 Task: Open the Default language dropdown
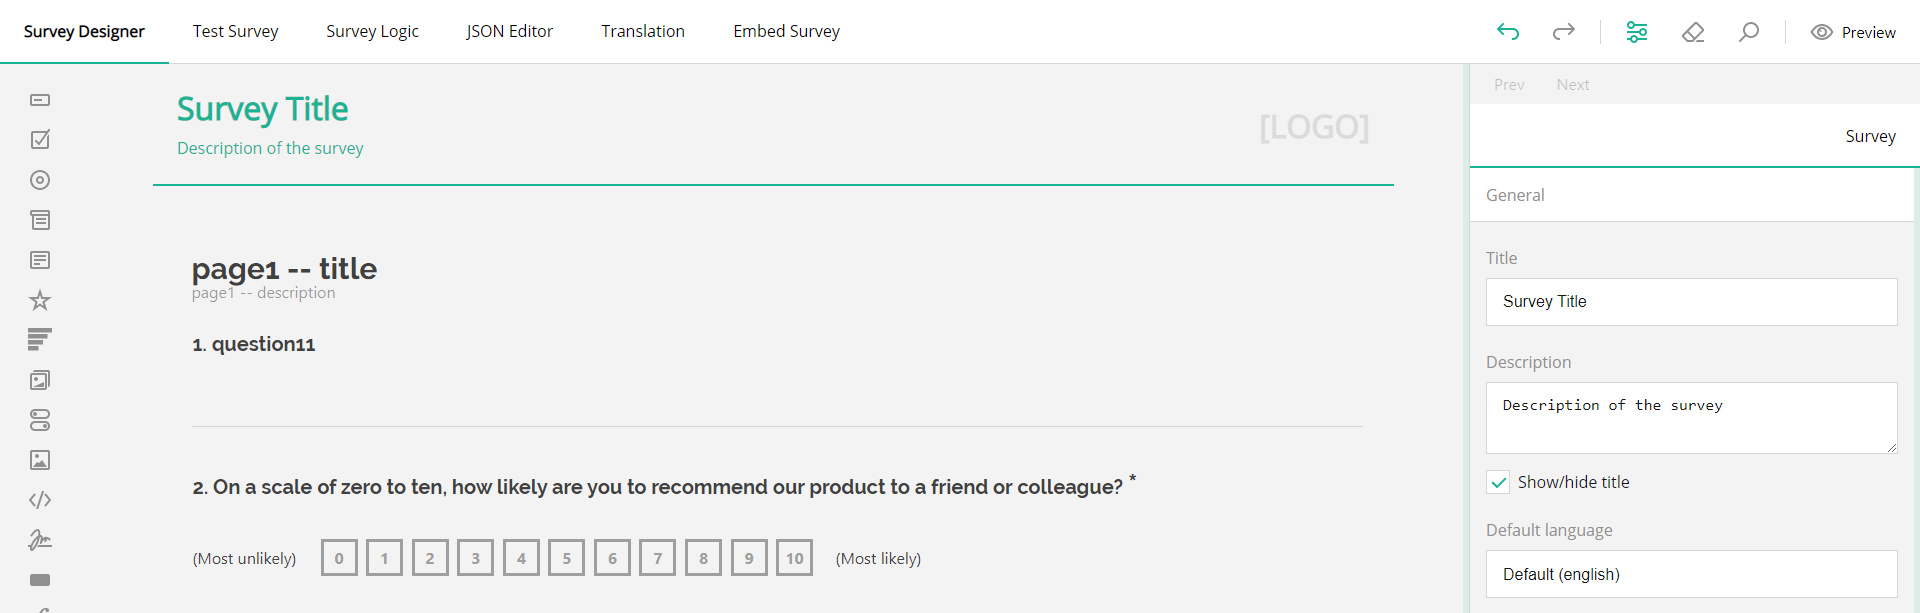pyautogui.click(x=1690, y=574)
